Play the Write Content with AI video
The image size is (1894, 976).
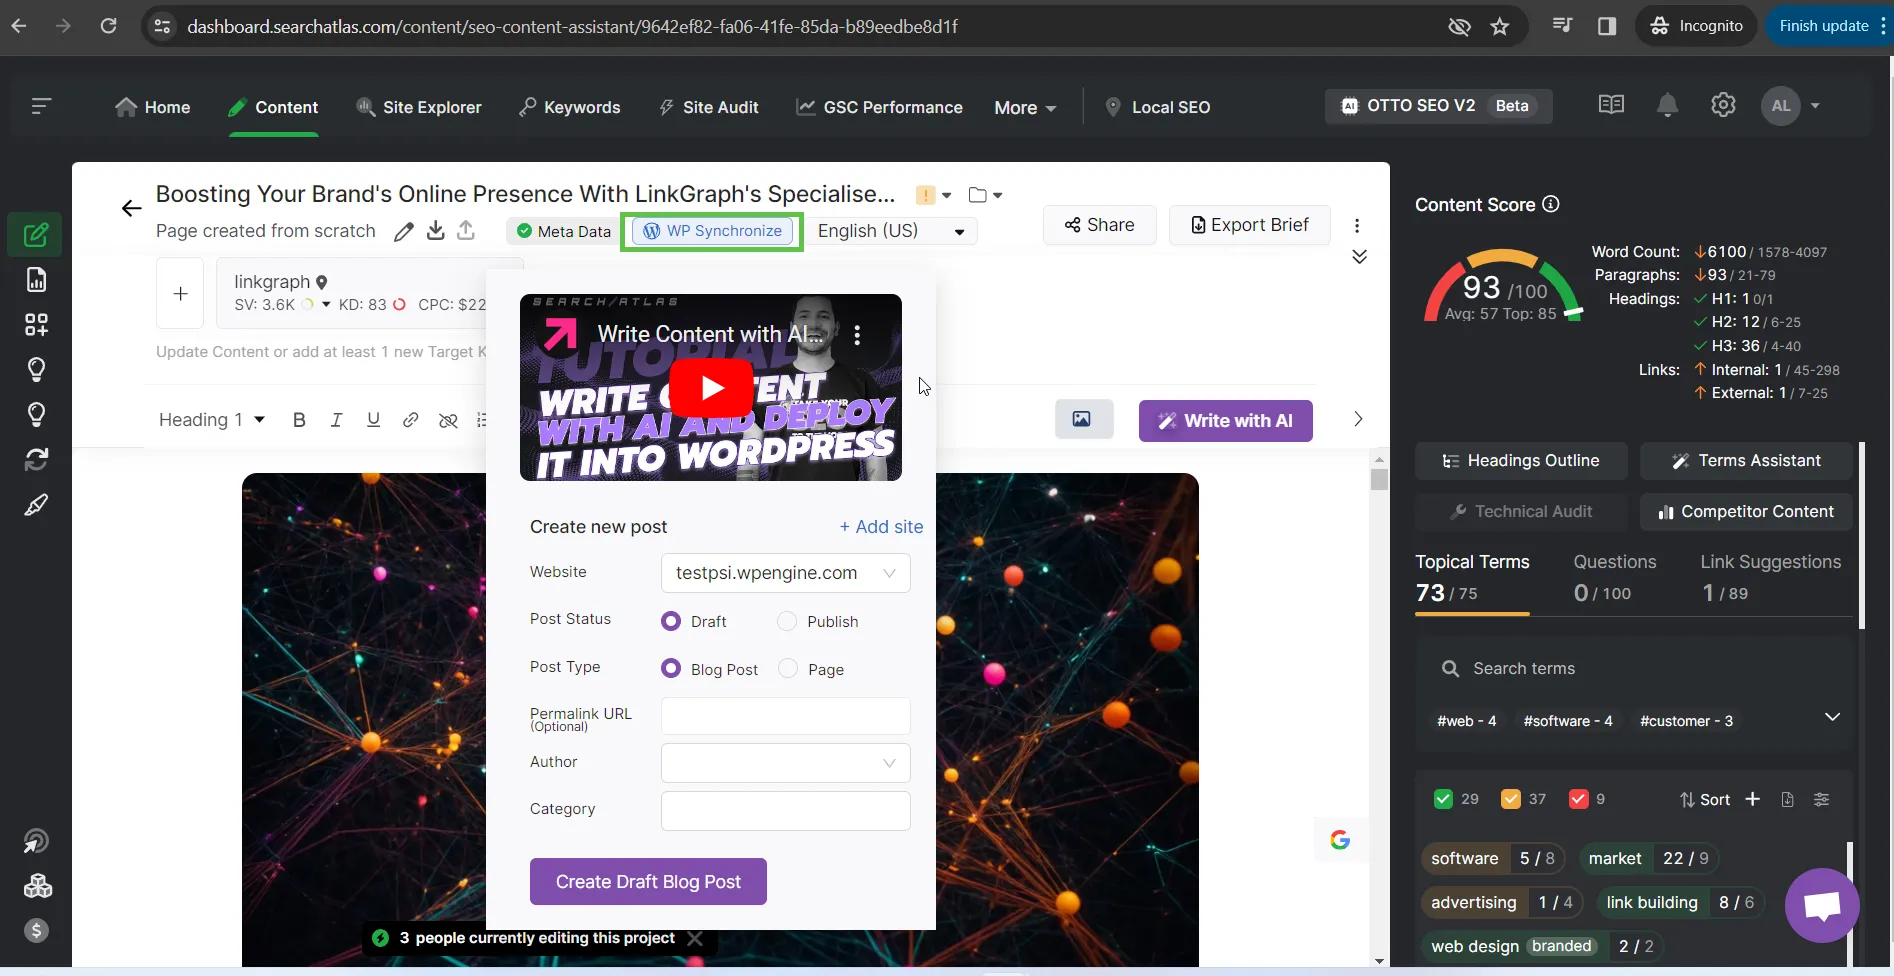click(711, 388)
